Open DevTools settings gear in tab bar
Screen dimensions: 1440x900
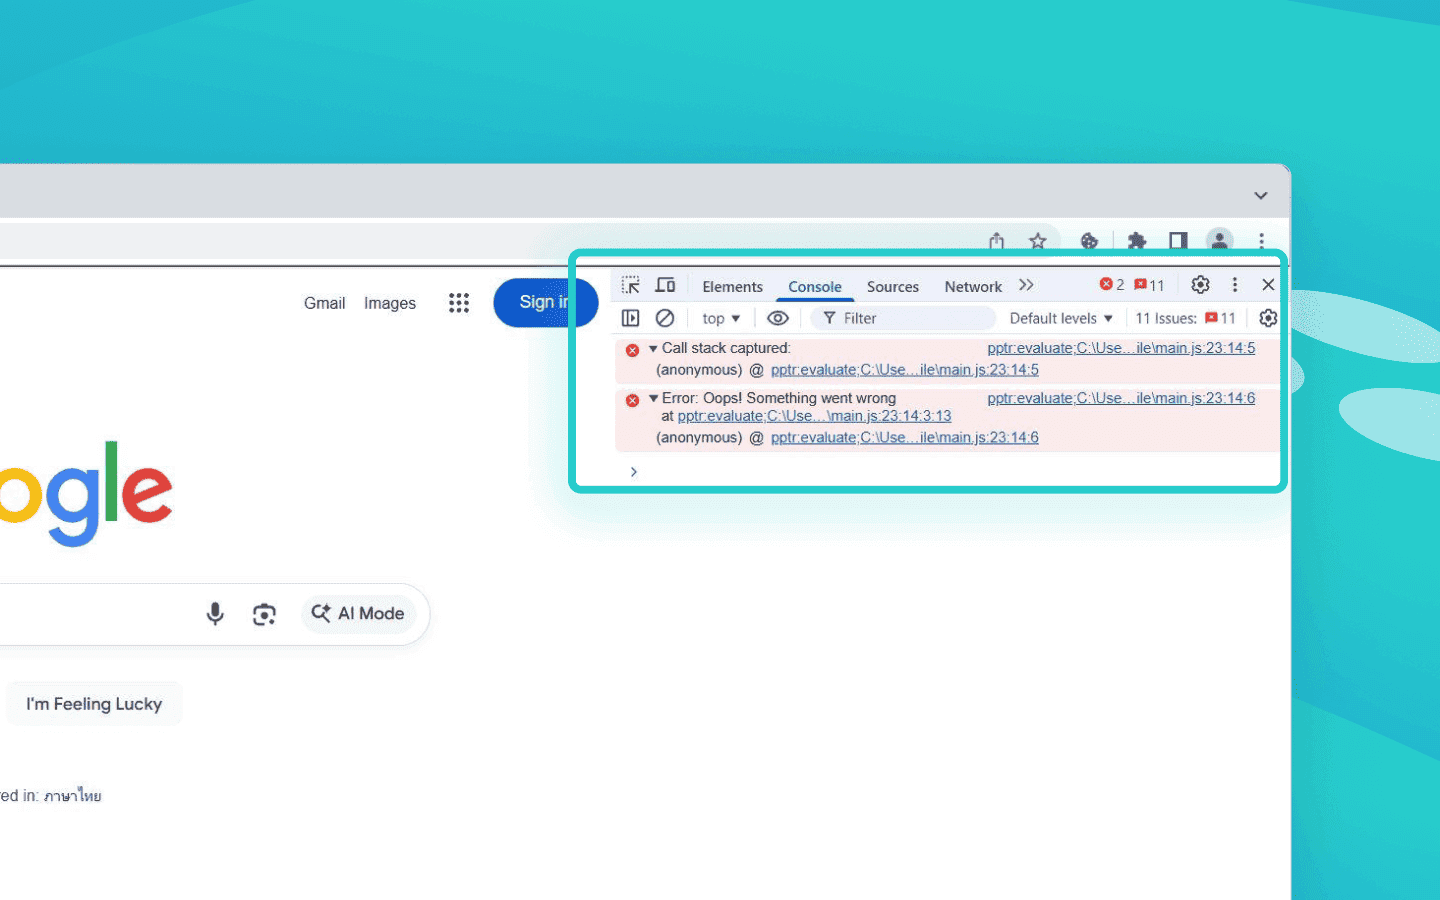[1200, 285]
